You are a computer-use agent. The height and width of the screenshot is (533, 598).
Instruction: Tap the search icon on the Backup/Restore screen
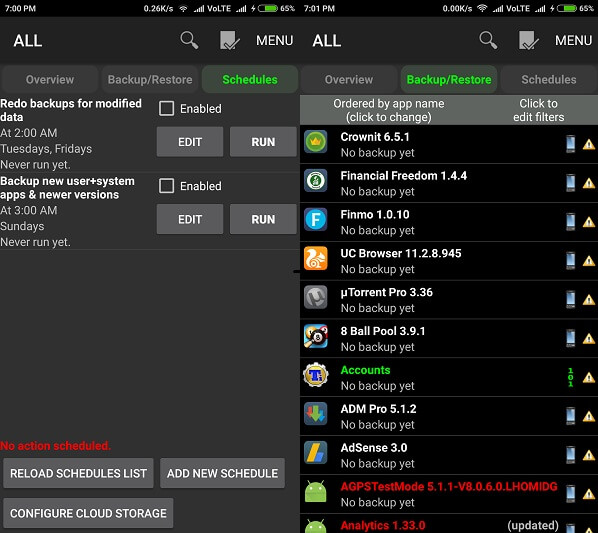488,40
